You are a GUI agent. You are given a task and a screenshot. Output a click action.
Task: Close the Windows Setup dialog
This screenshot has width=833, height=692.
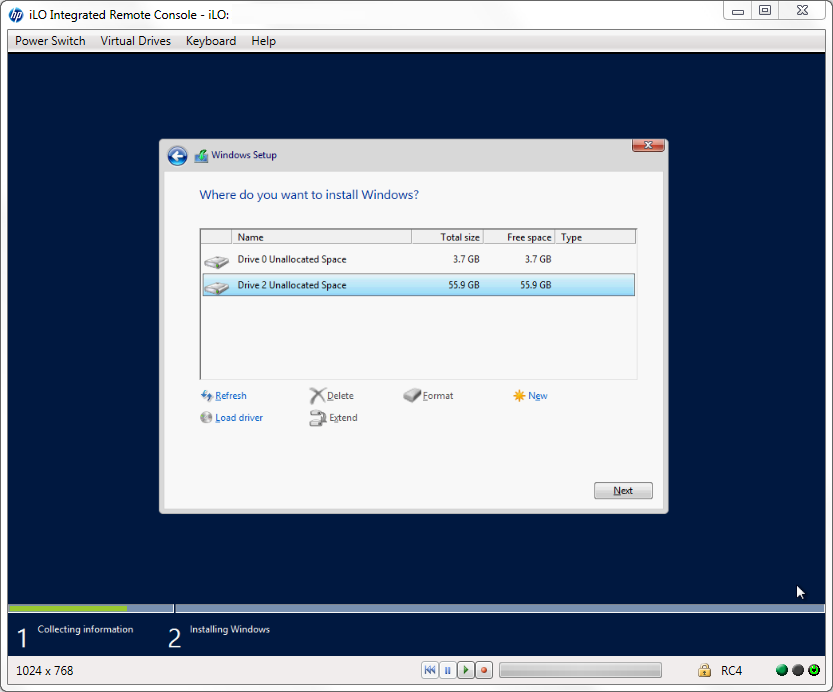(x=648, y=145)
